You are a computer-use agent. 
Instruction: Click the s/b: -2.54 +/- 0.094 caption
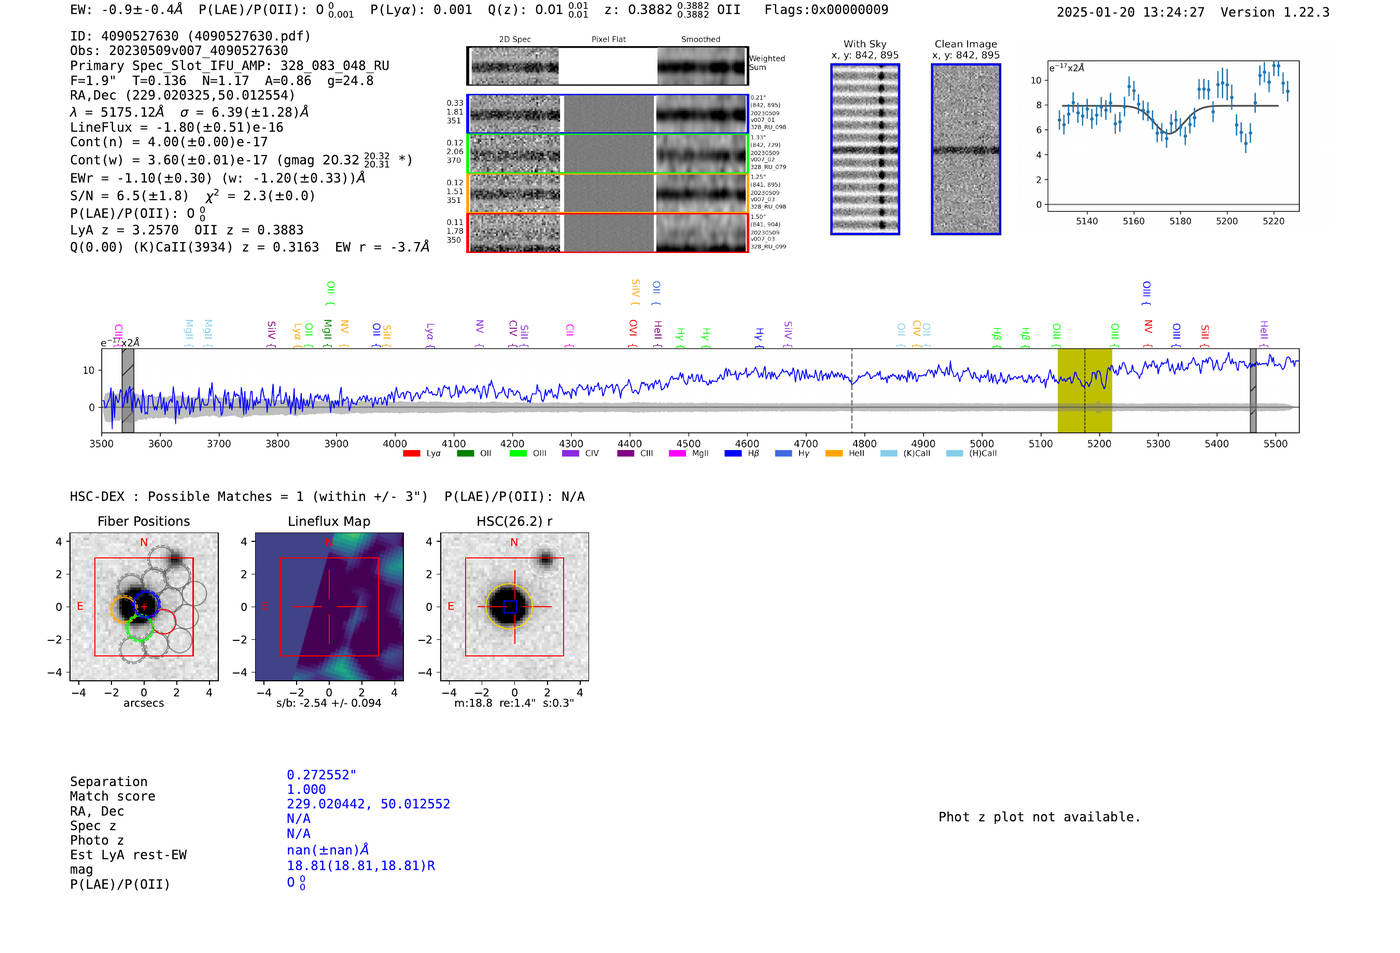[329, 703]
